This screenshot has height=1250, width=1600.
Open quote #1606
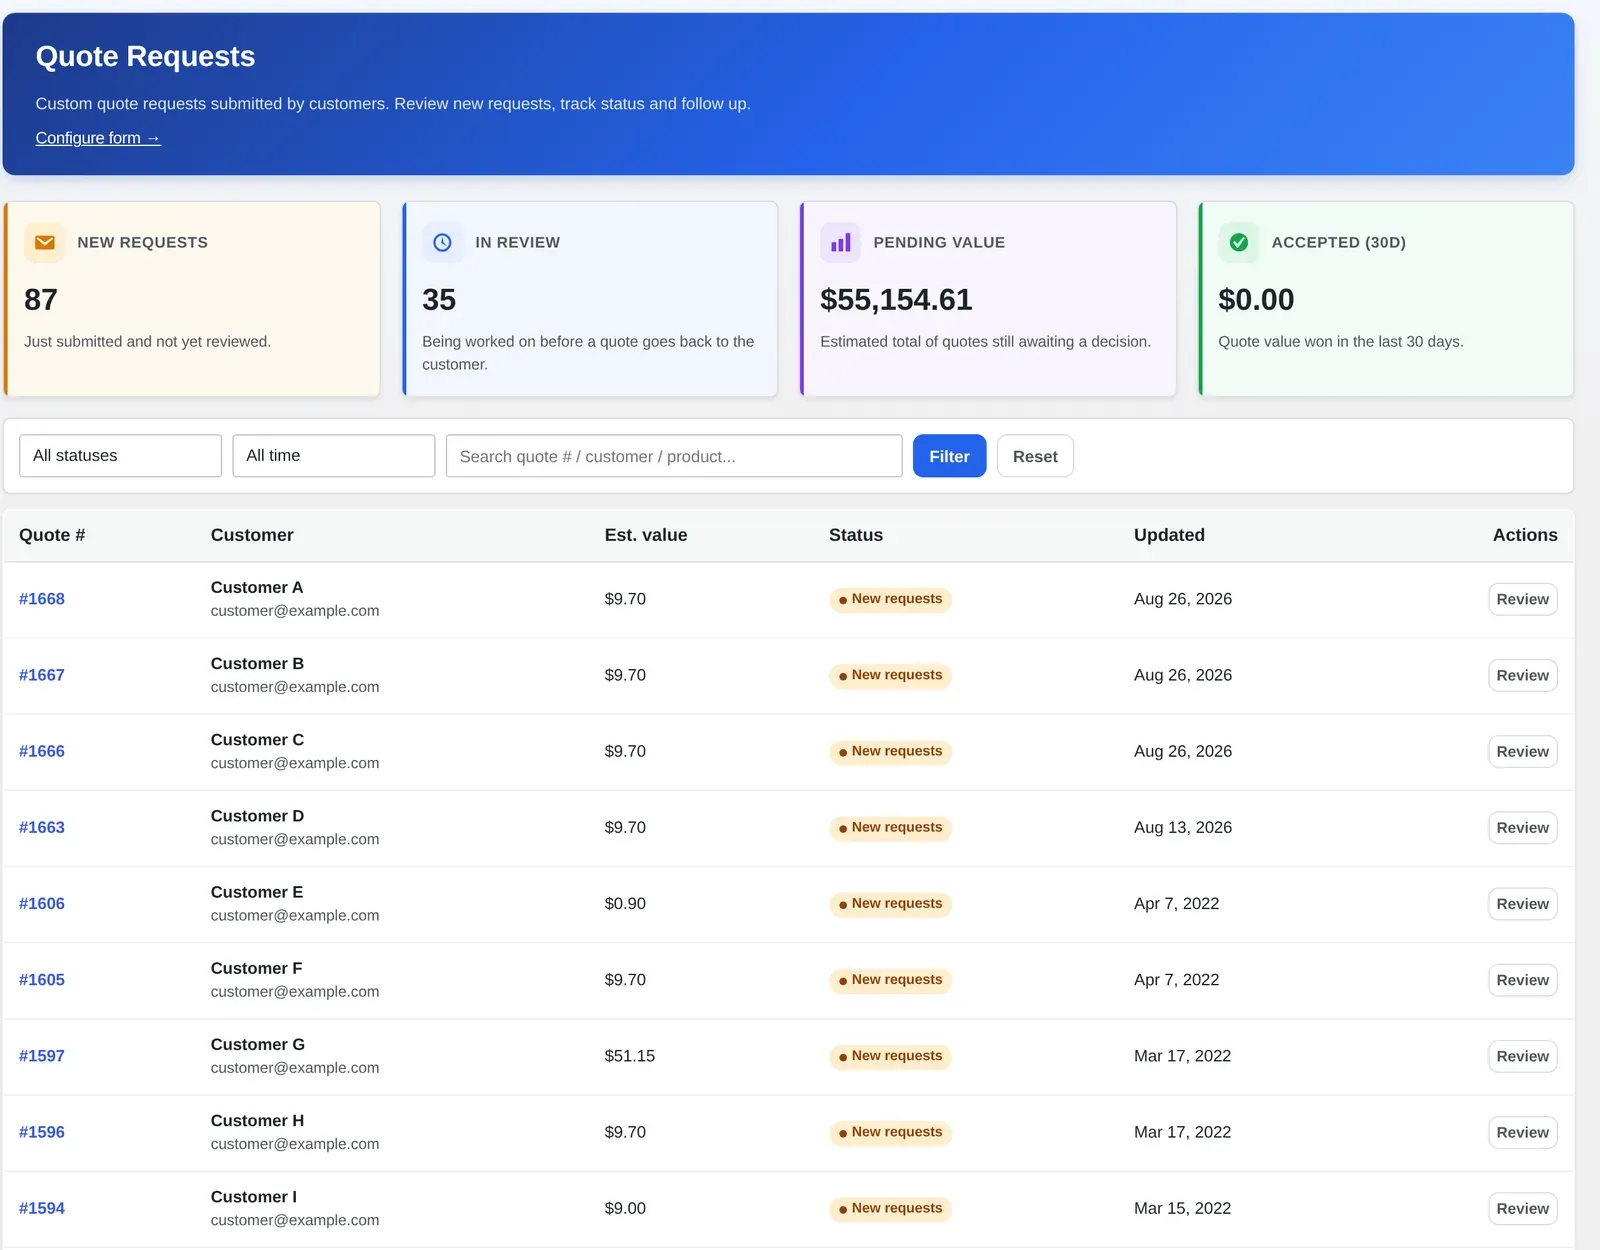(x=42, y=903)
